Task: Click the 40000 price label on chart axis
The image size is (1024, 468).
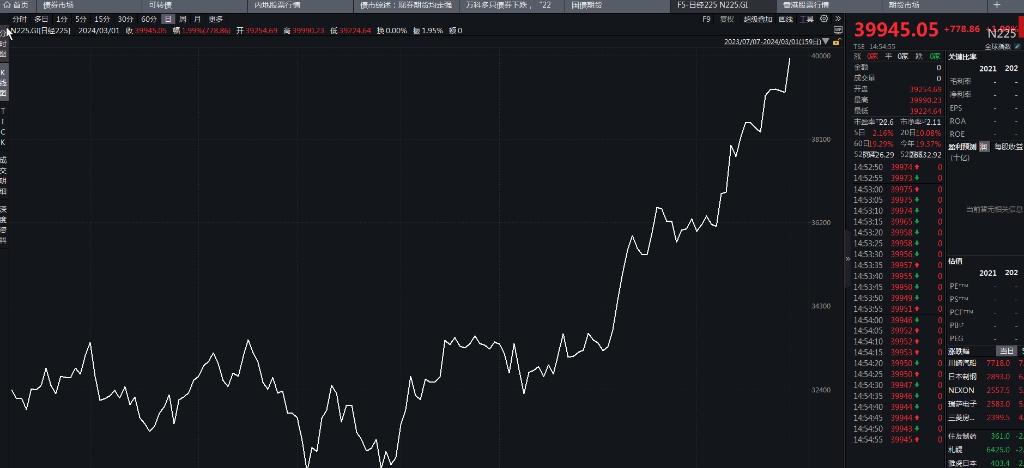Action: click(x=821, y=57)
